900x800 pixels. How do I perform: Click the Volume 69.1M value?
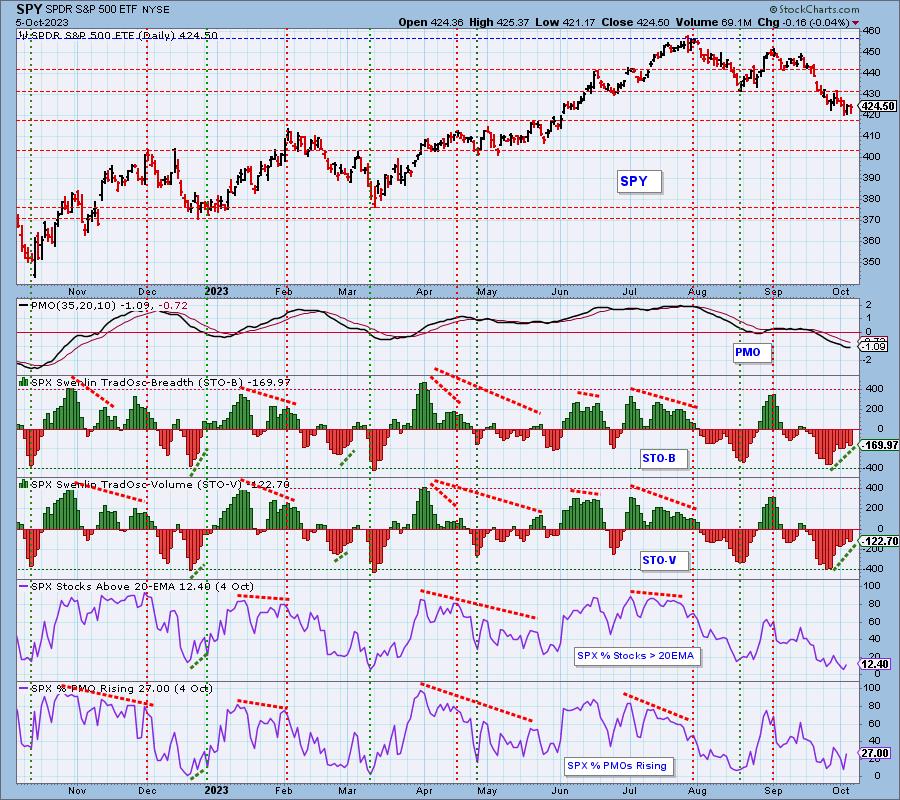pos(713,22)
